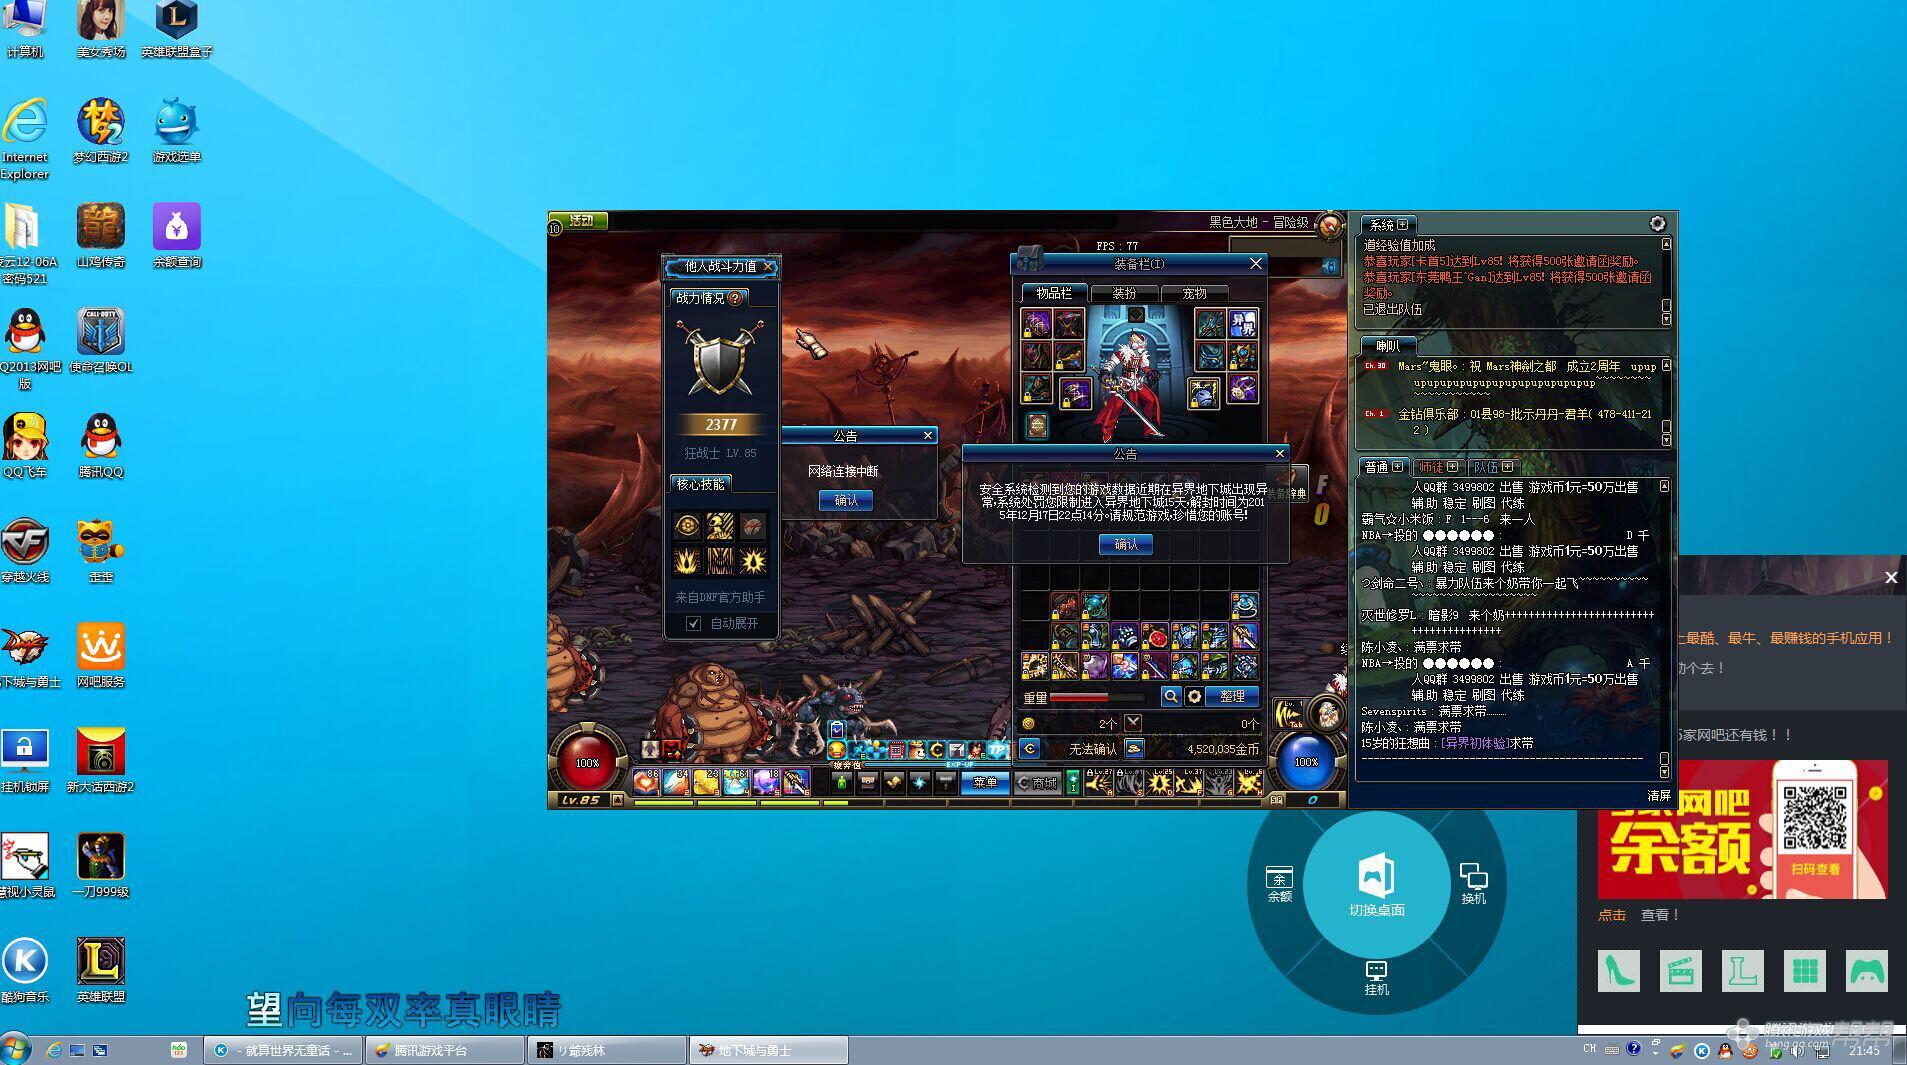Expand the 系统 chat tab options
Screen dimensions: 1907x1065
(x=1403, y=224)
